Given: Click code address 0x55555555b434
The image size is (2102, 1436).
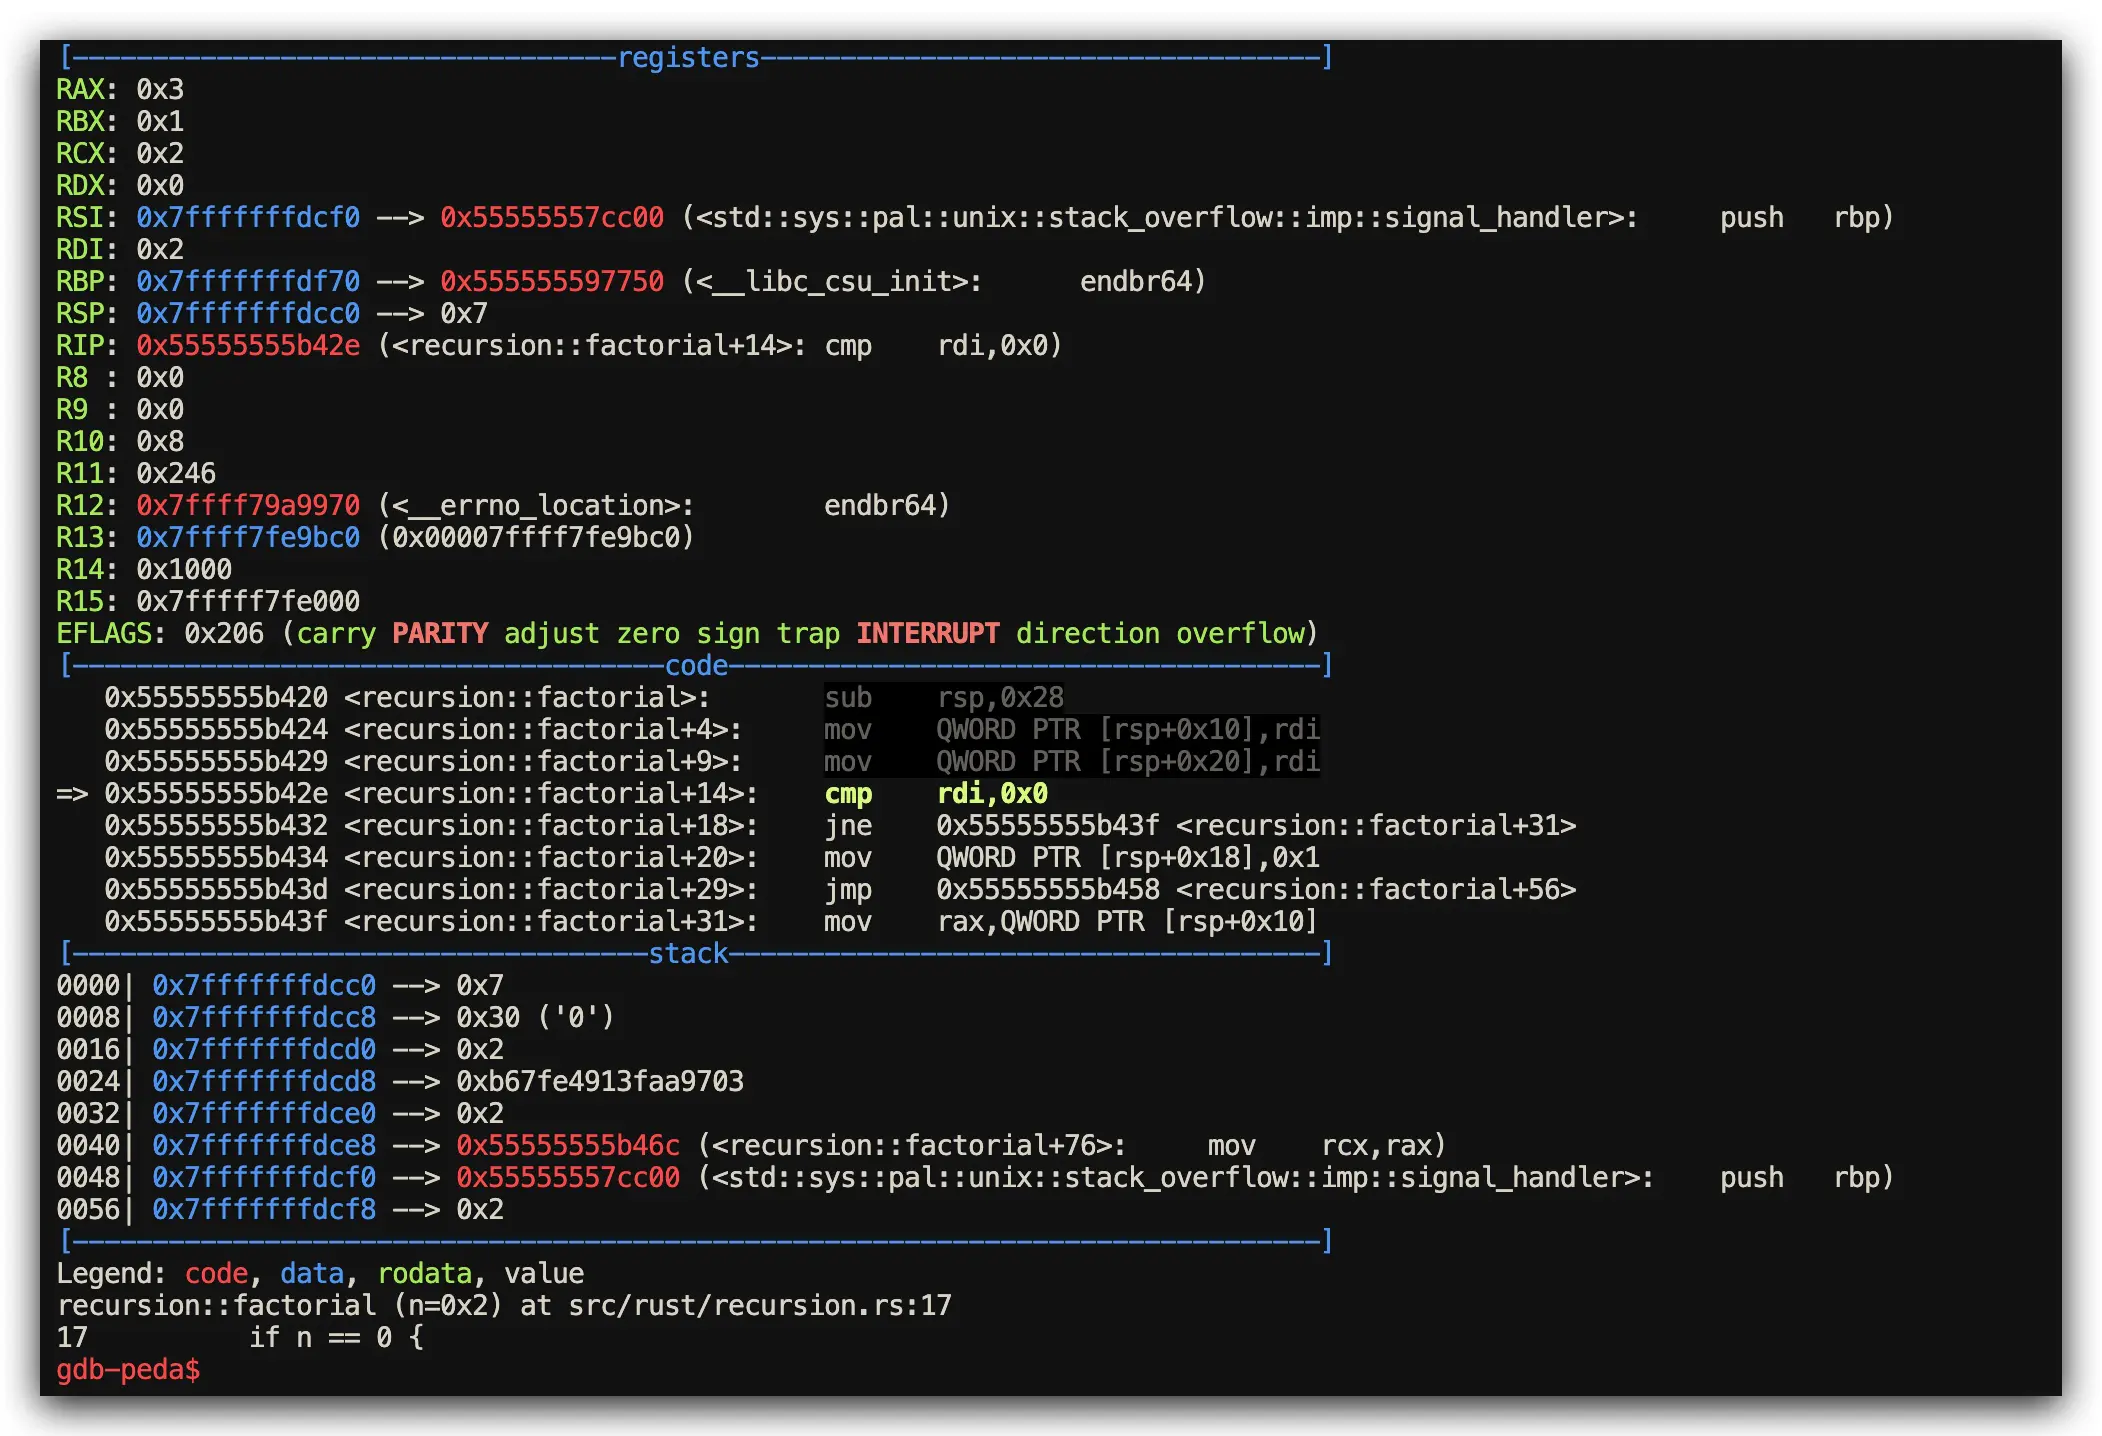Looking at the screenshot, I should click(x=216, y=858).
